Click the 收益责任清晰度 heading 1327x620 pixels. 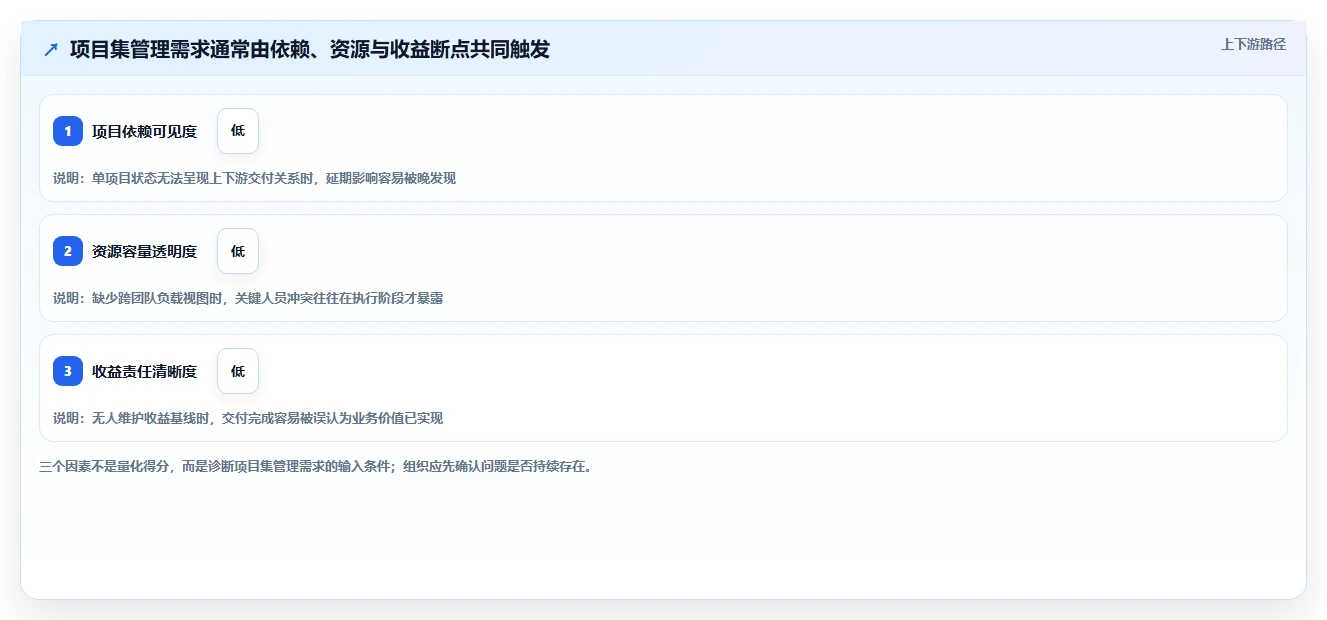coord(145,371)
